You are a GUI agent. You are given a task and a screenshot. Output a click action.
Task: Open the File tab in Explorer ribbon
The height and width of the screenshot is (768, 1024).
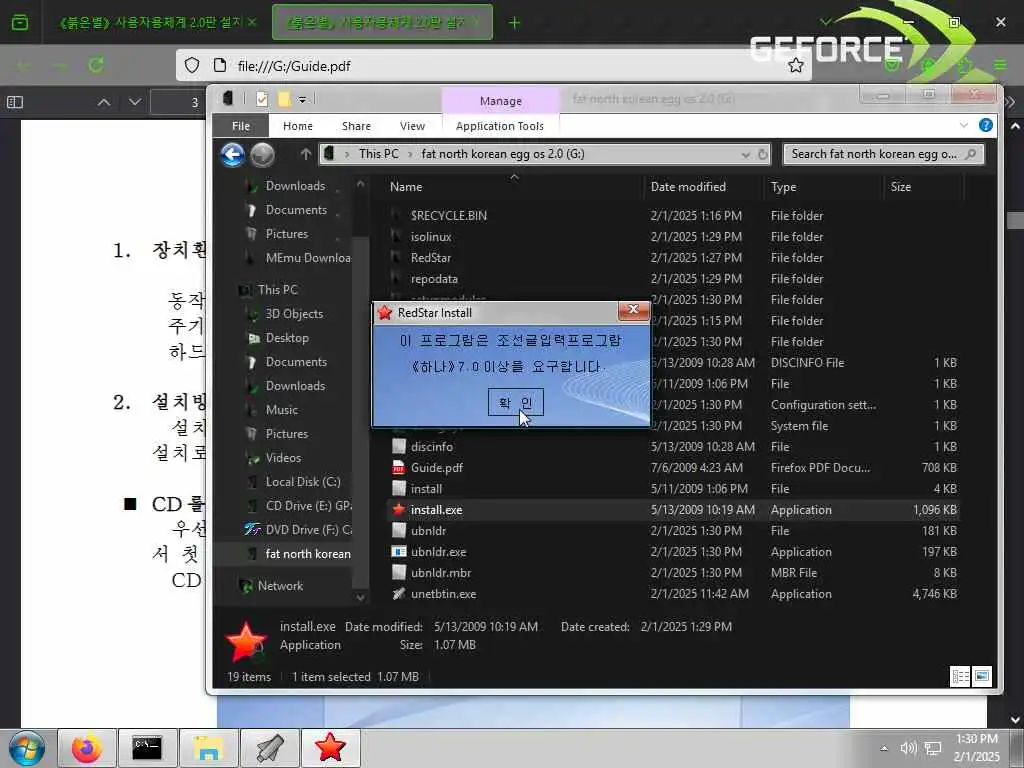(x=240, y=126)
